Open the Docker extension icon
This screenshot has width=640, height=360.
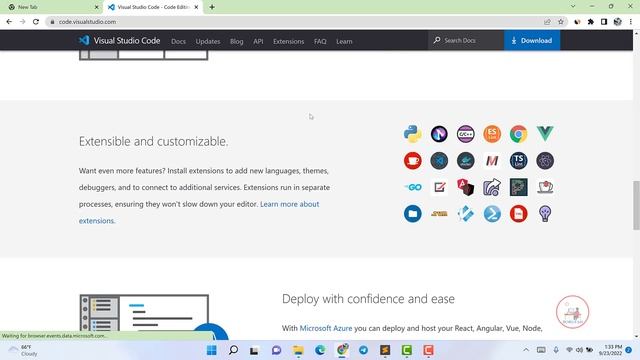coord(465,160)
